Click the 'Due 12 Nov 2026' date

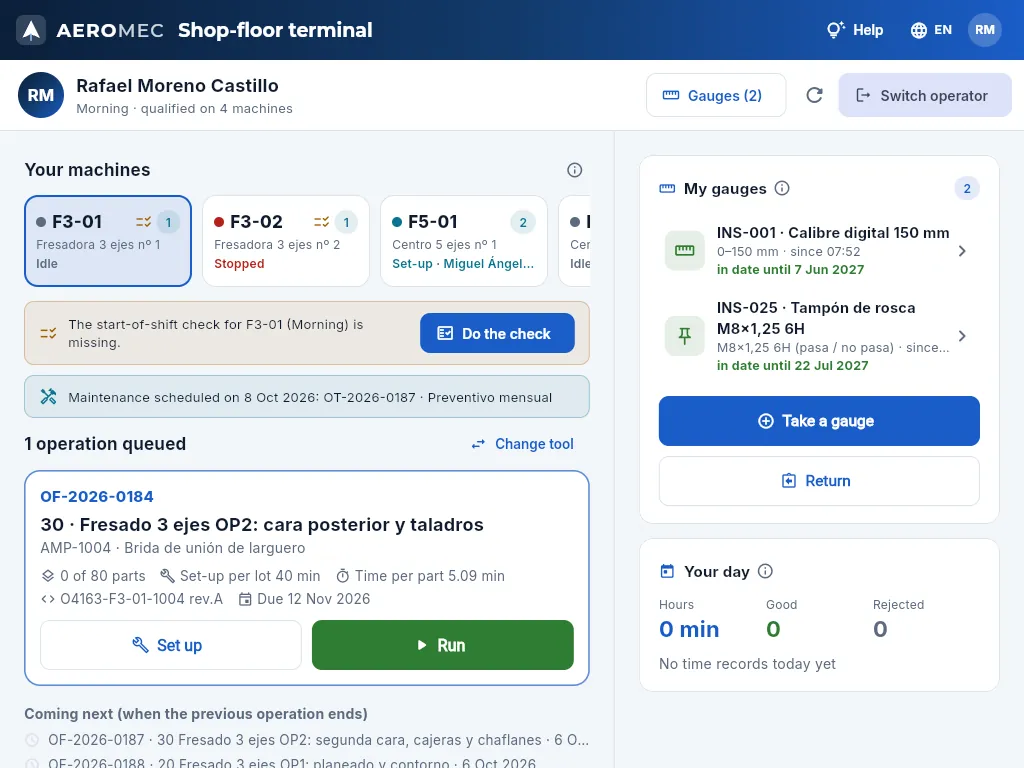304,599
